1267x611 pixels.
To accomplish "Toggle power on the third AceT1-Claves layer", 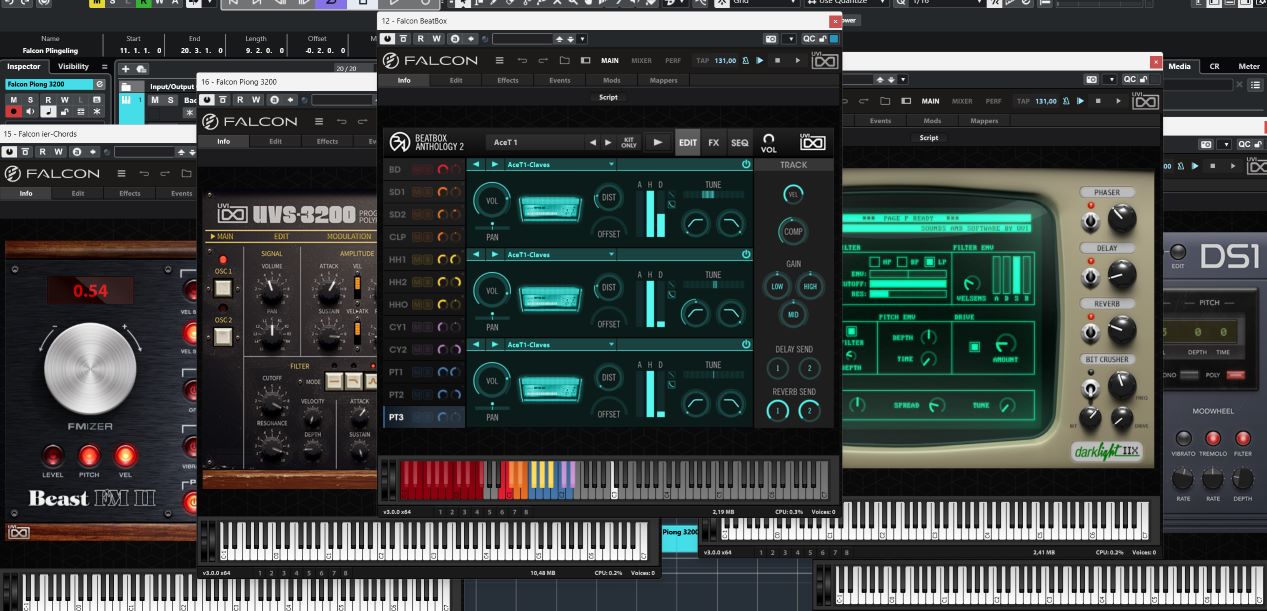I will (x=746, y=344).
